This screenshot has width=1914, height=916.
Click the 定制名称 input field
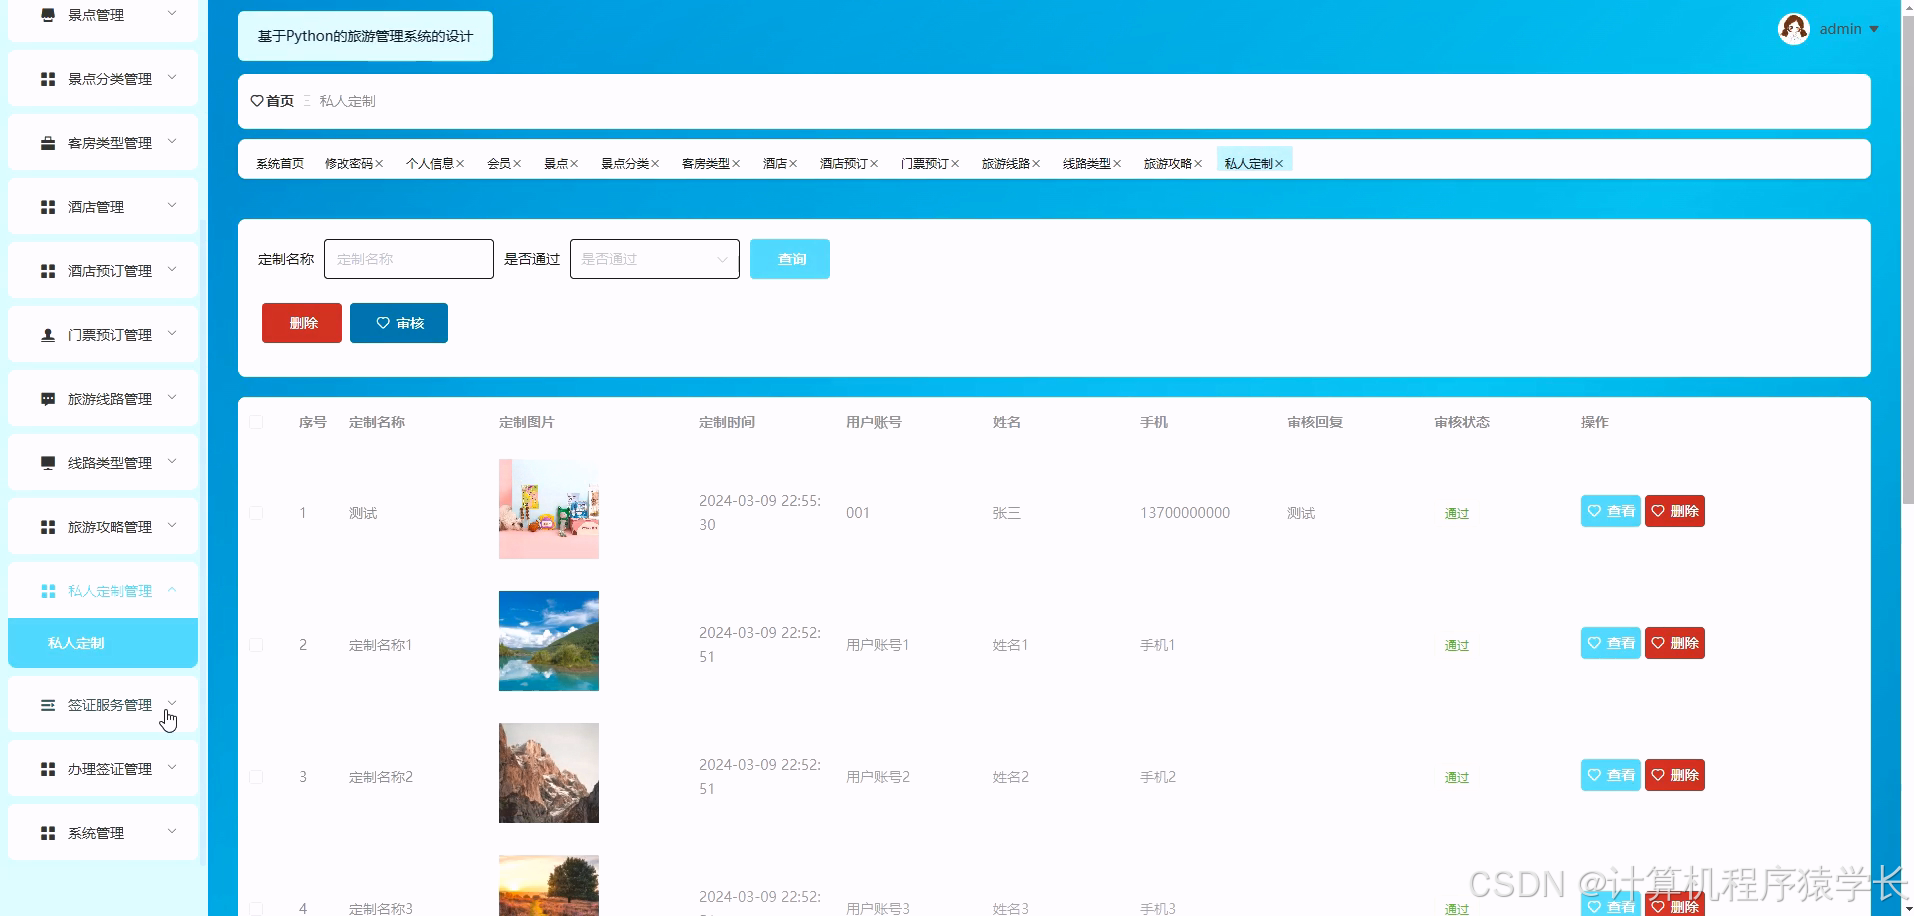point(409,259)
